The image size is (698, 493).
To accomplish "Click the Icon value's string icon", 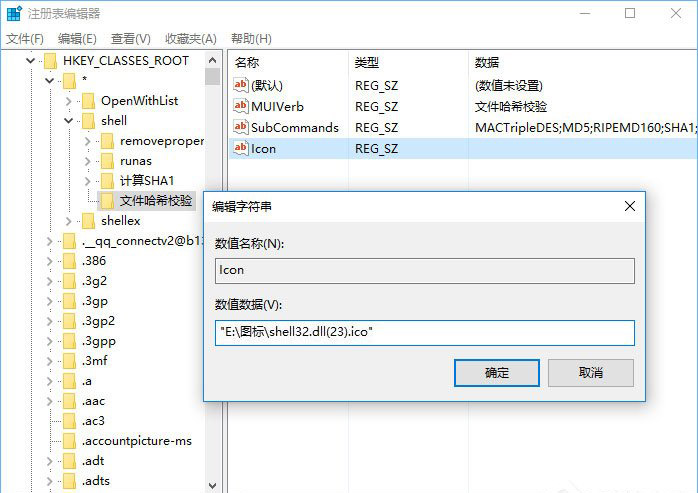I will click(x=240, y=148).
